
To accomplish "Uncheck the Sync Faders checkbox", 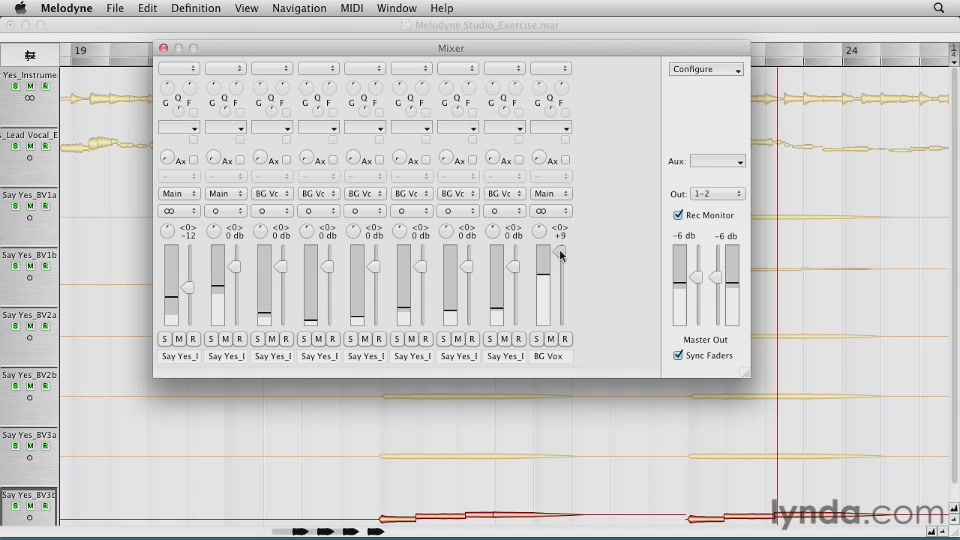I will pos(678,355).
